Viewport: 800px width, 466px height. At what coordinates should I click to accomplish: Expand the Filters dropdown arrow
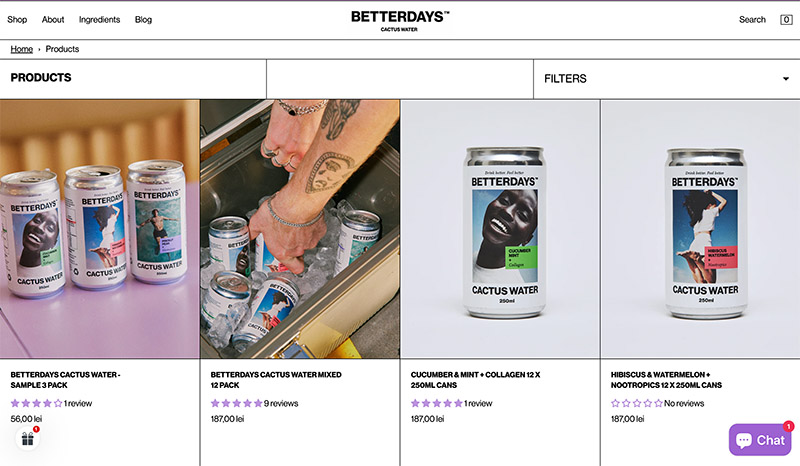click(x=786, y=79)
